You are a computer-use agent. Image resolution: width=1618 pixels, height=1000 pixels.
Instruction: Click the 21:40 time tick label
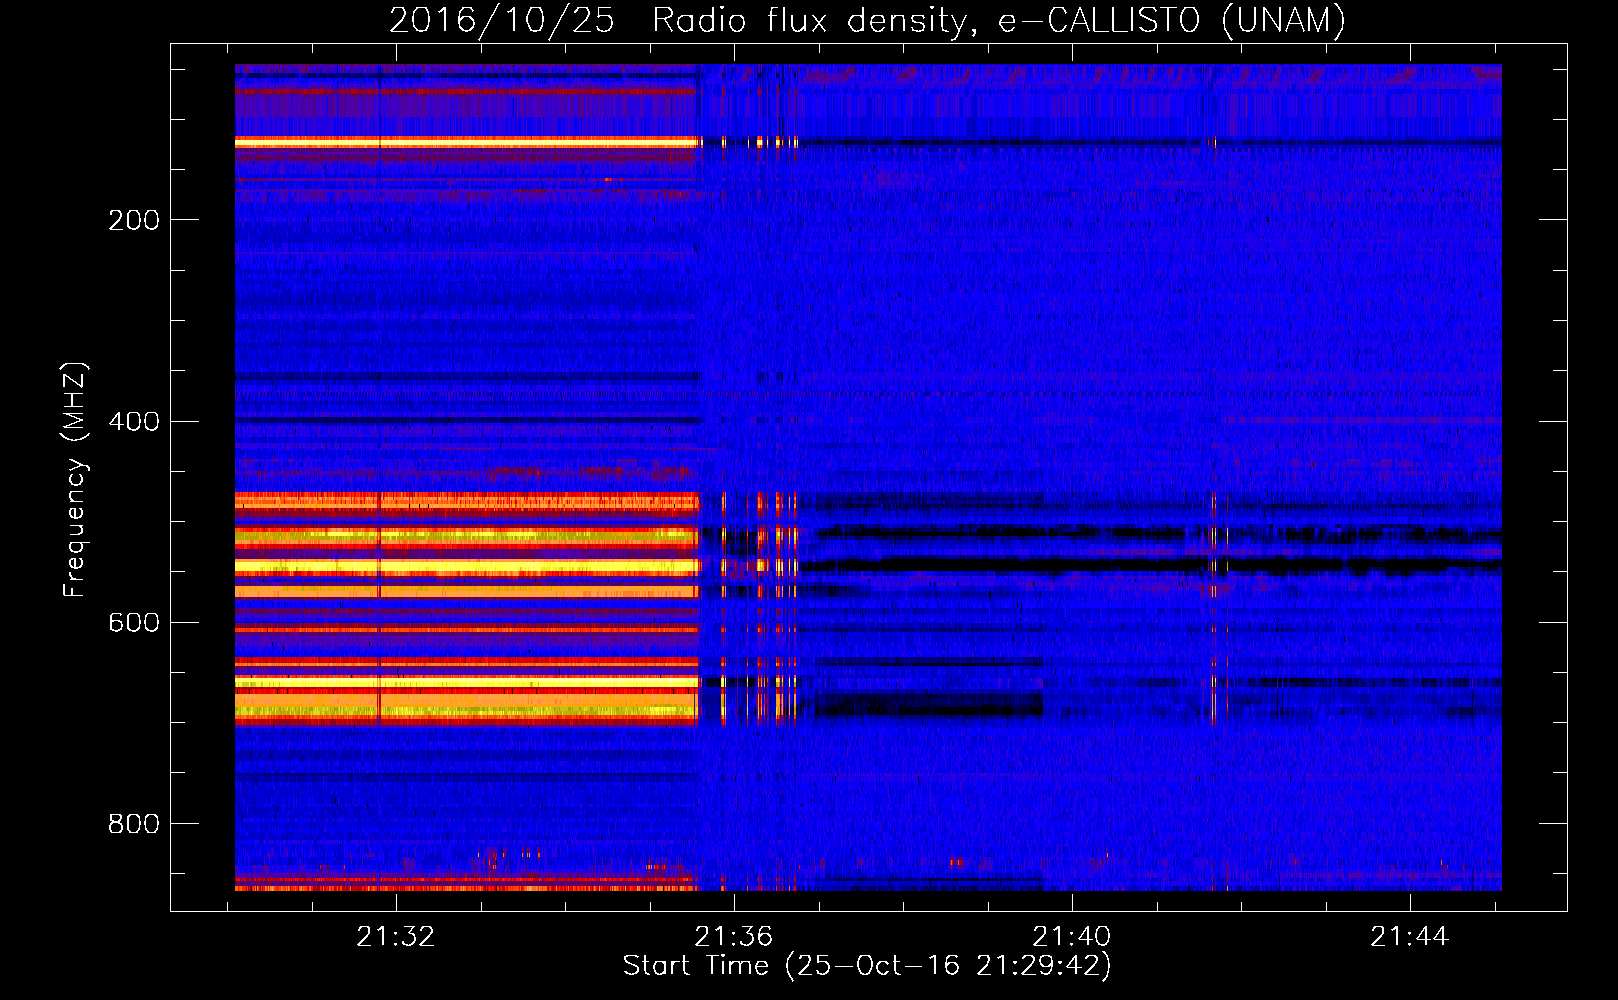[x=1072, y=937]
